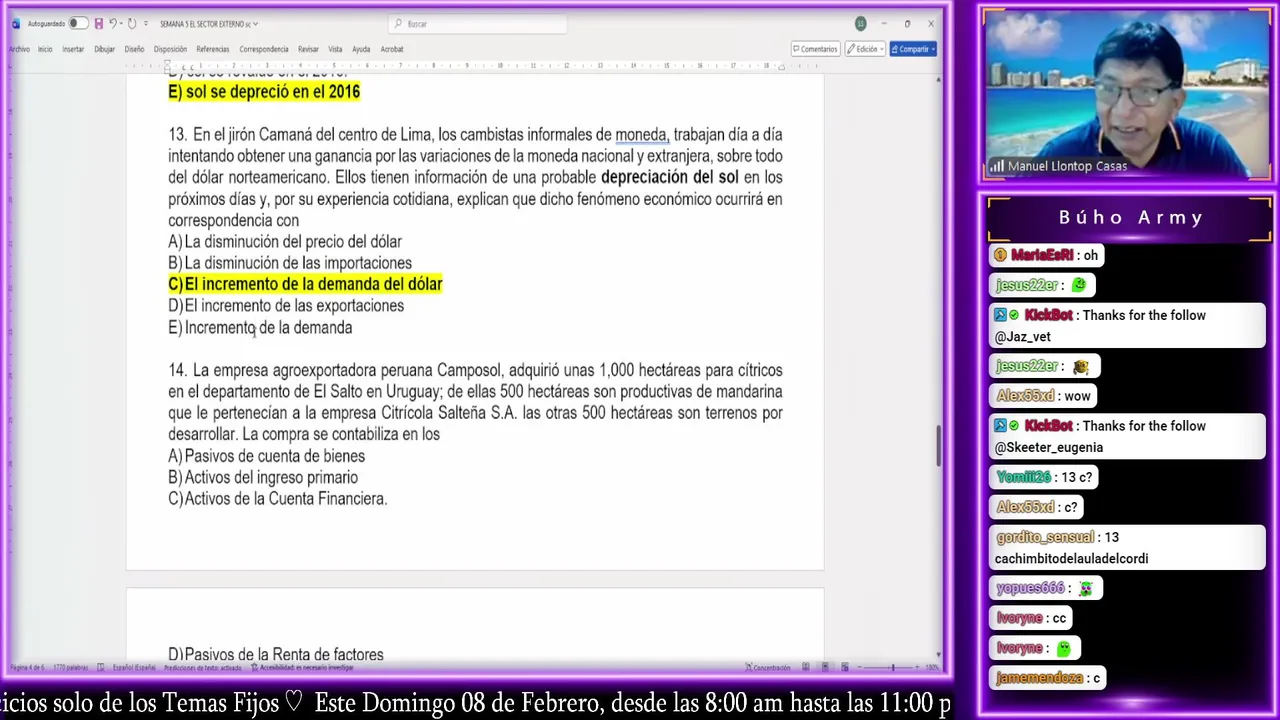Click option 'B) La disminución de las importaciones'
This screenshot has height=720, width=1280.
point(290,263)
